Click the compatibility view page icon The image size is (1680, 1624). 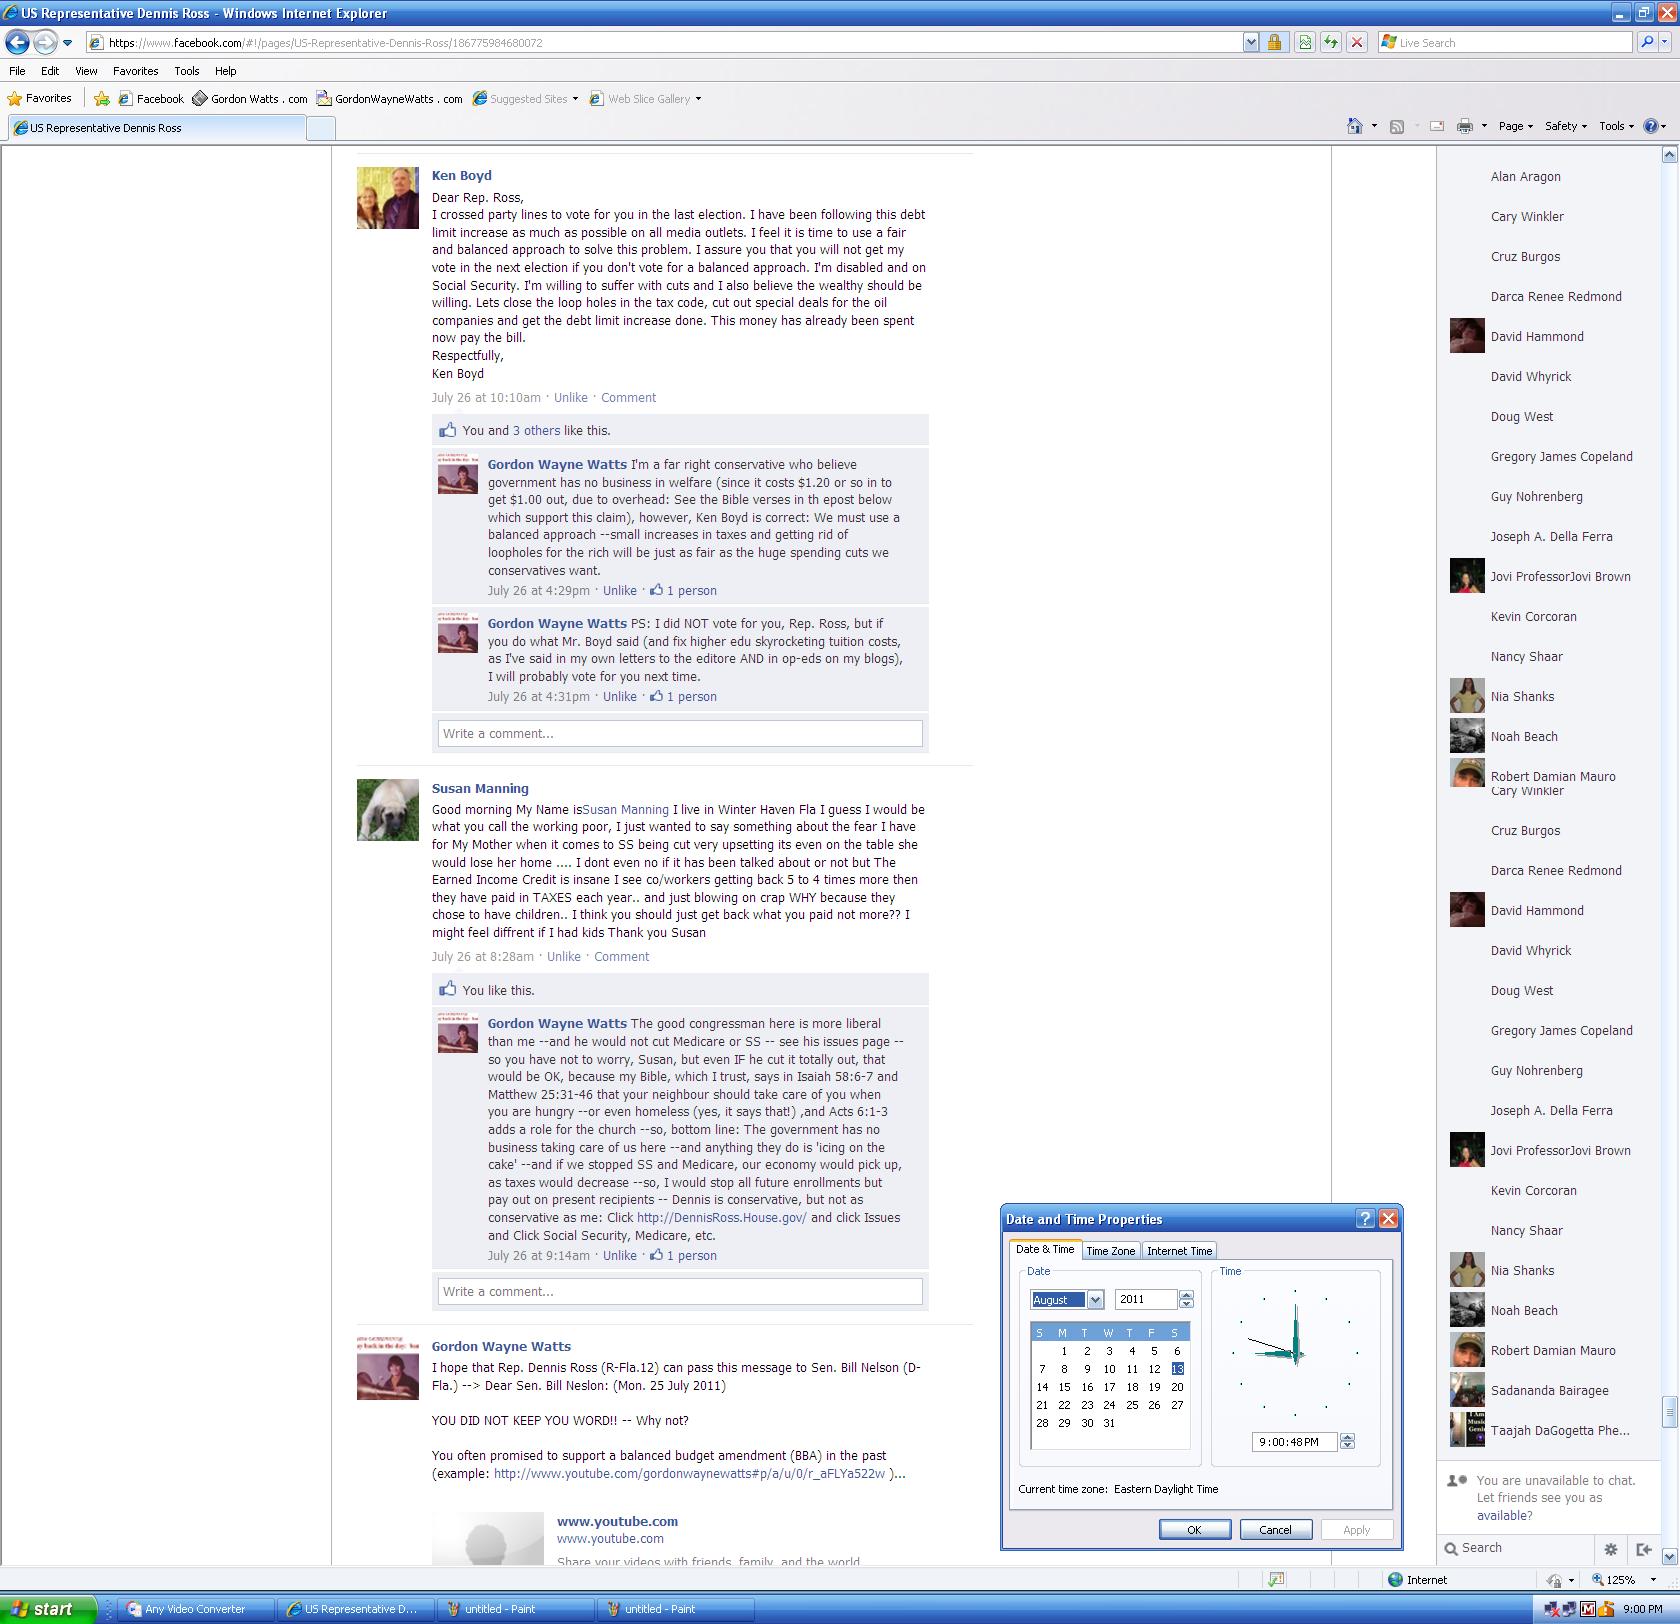[1305, 42]
